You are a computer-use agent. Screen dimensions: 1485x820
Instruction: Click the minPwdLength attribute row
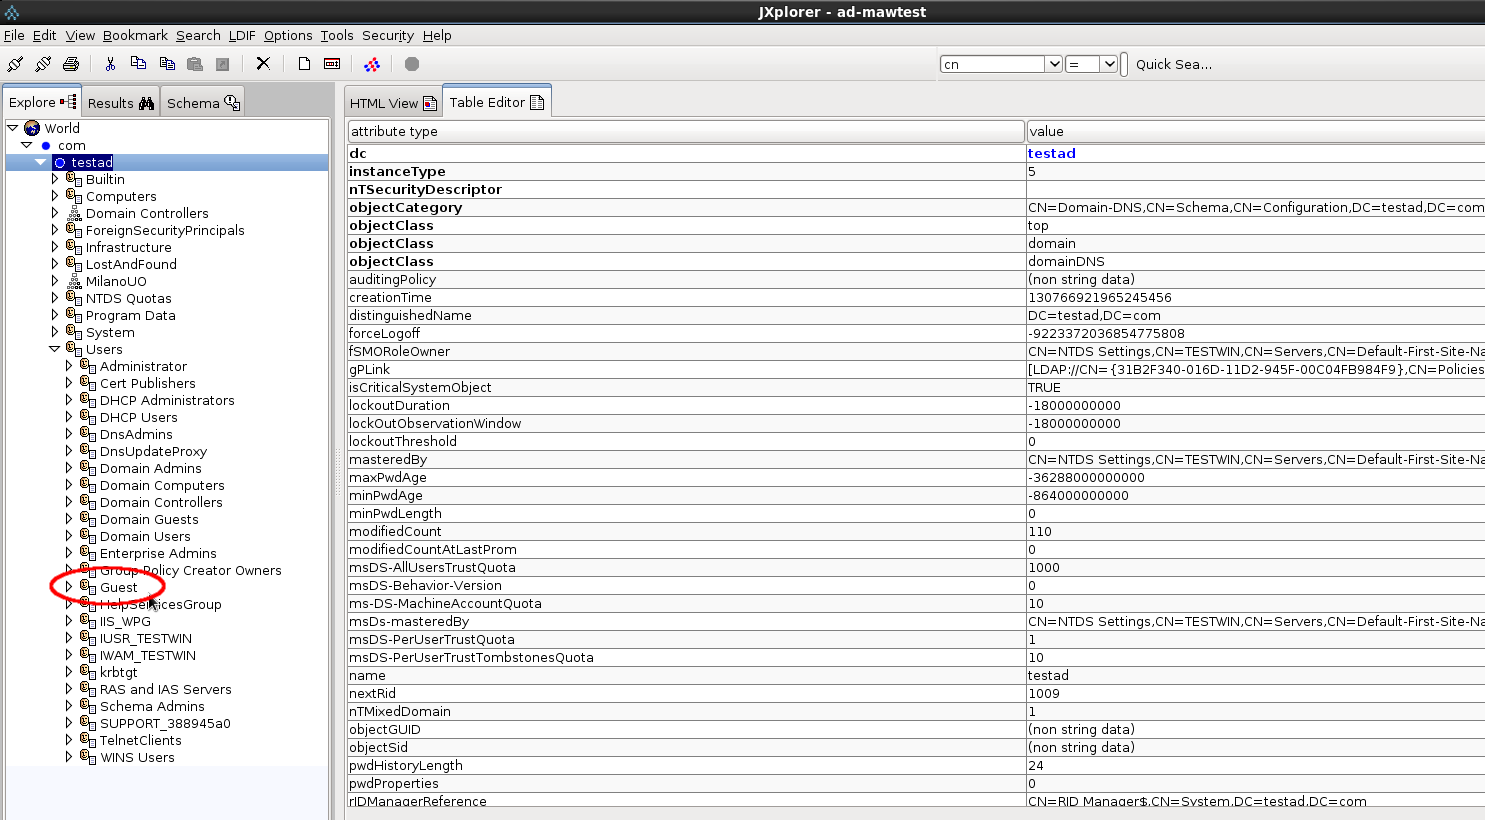click(x=915, y=513)
